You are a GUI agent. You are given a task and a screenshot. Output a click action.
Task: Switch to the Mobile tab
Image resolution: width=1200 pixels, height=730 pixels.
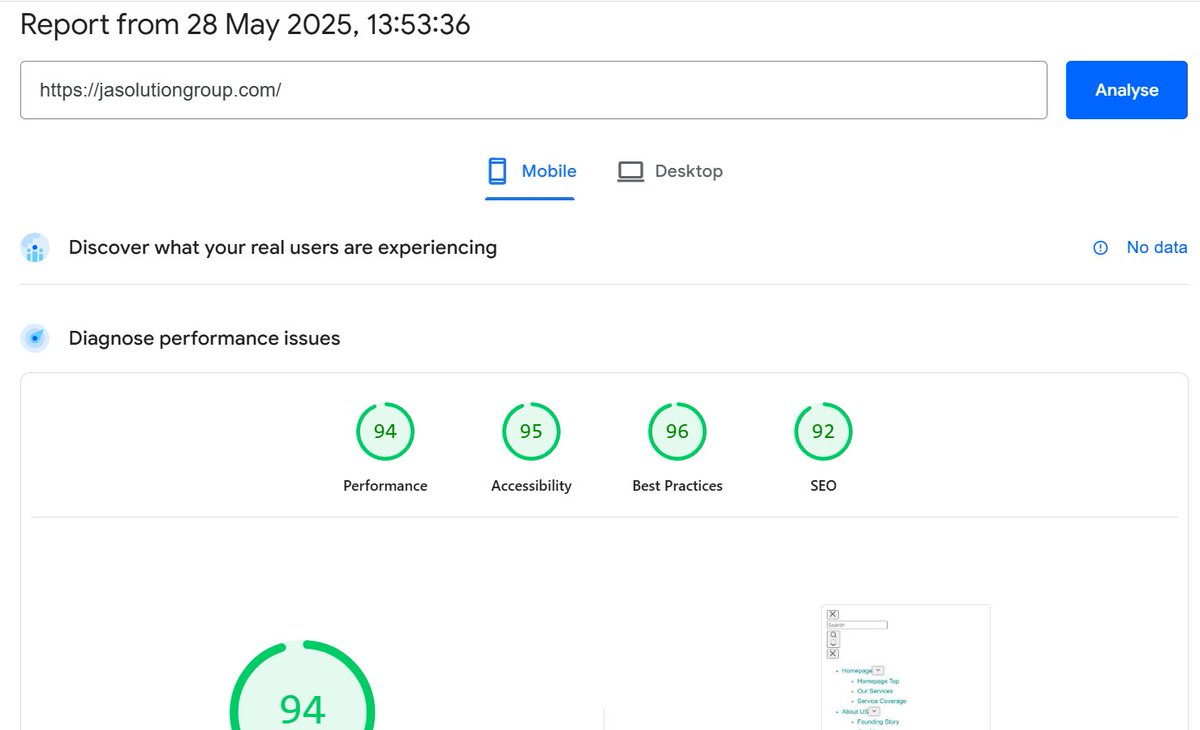pyautogui.click(x=530, y=172)
